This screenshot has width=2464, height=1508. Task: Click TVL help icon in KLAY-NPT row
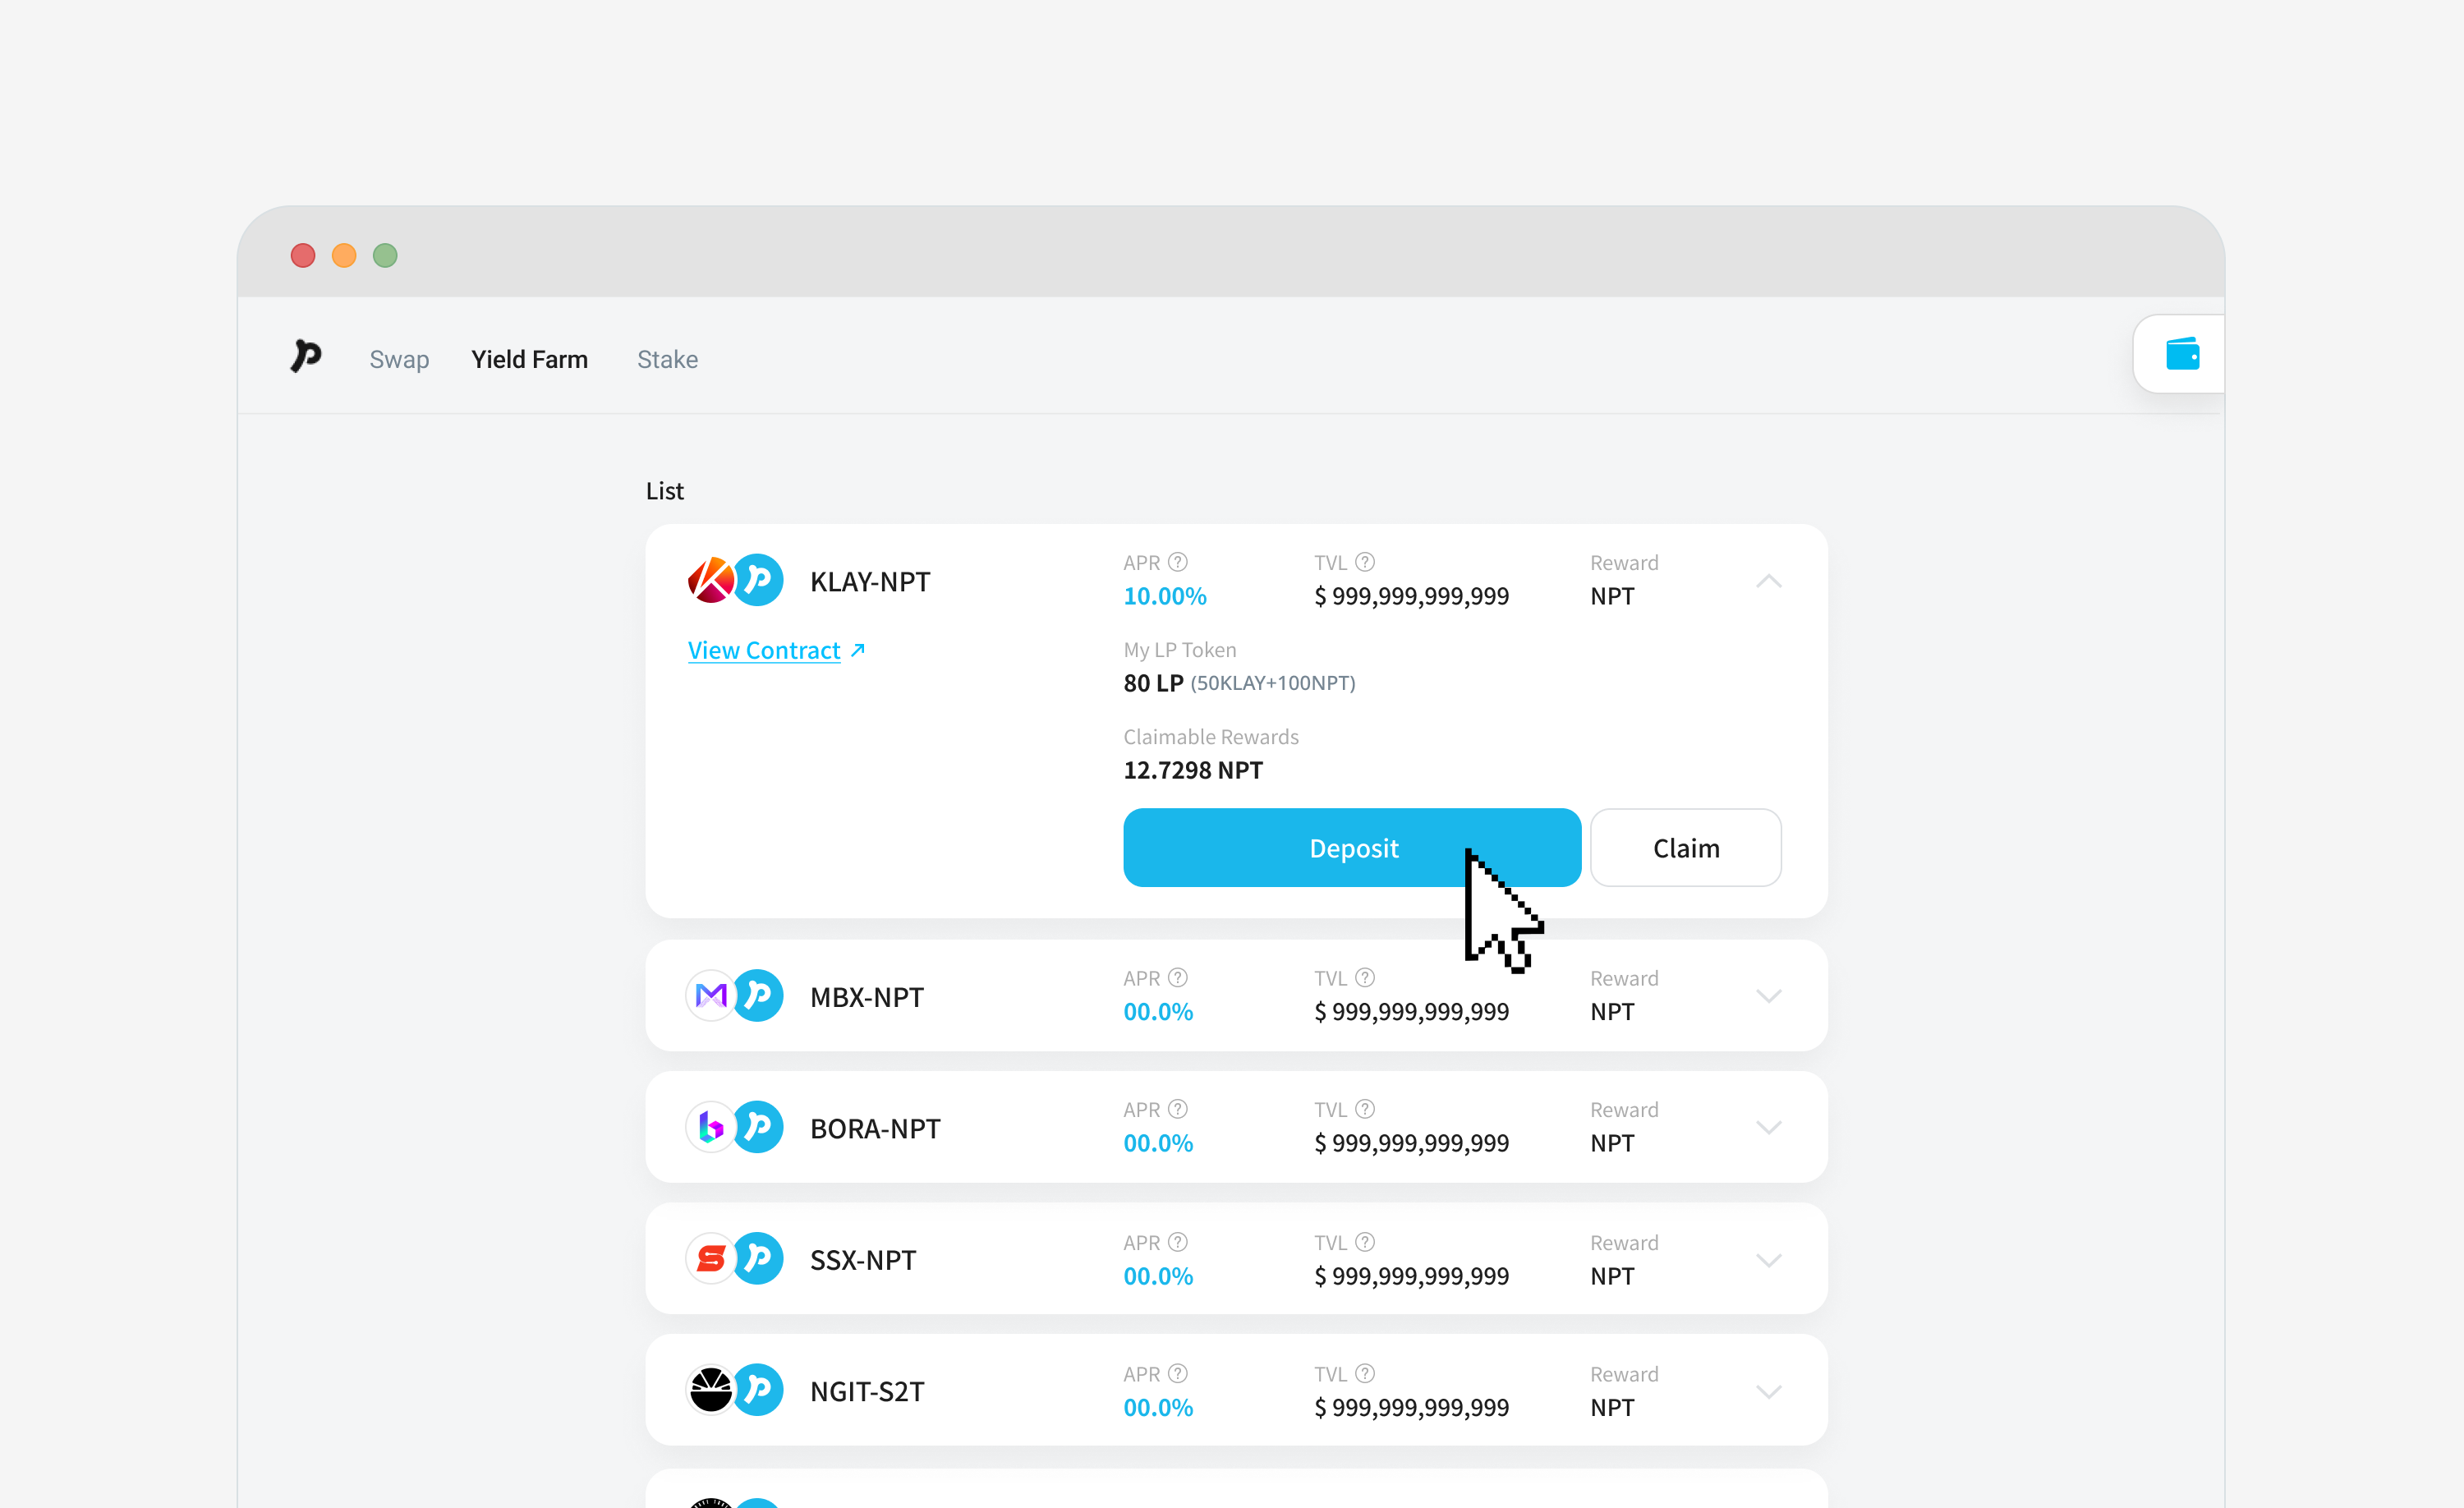click(x=1365, y=562)
